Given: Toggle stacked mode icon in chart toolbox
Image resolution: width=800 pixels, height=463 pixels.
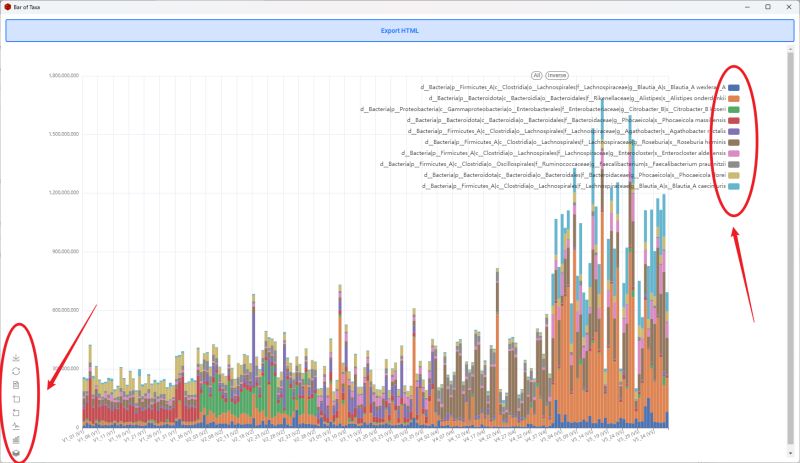Looking at the screenshot, I should pos(16,453).
